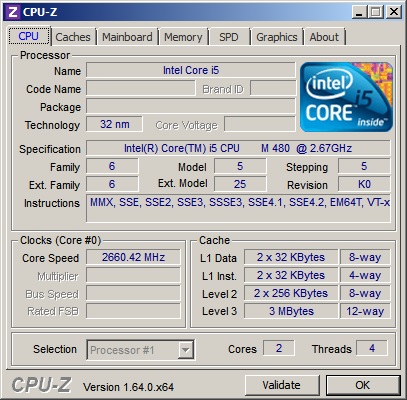Click the Specification field text
The height and width of the screenshot is (400, 407).
tap(238, 148)
